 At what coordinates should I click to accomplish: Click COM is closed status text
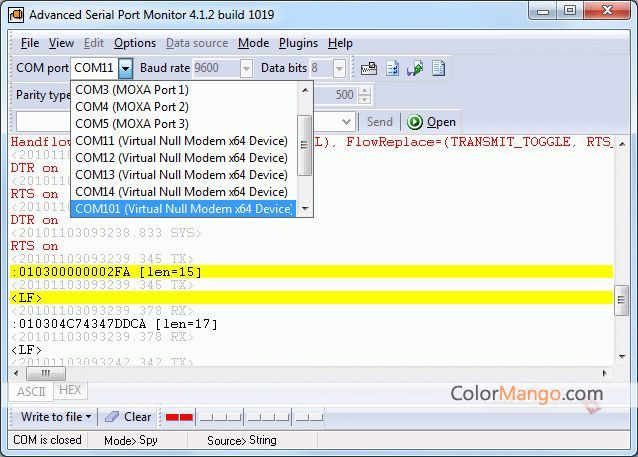(47, 440)
